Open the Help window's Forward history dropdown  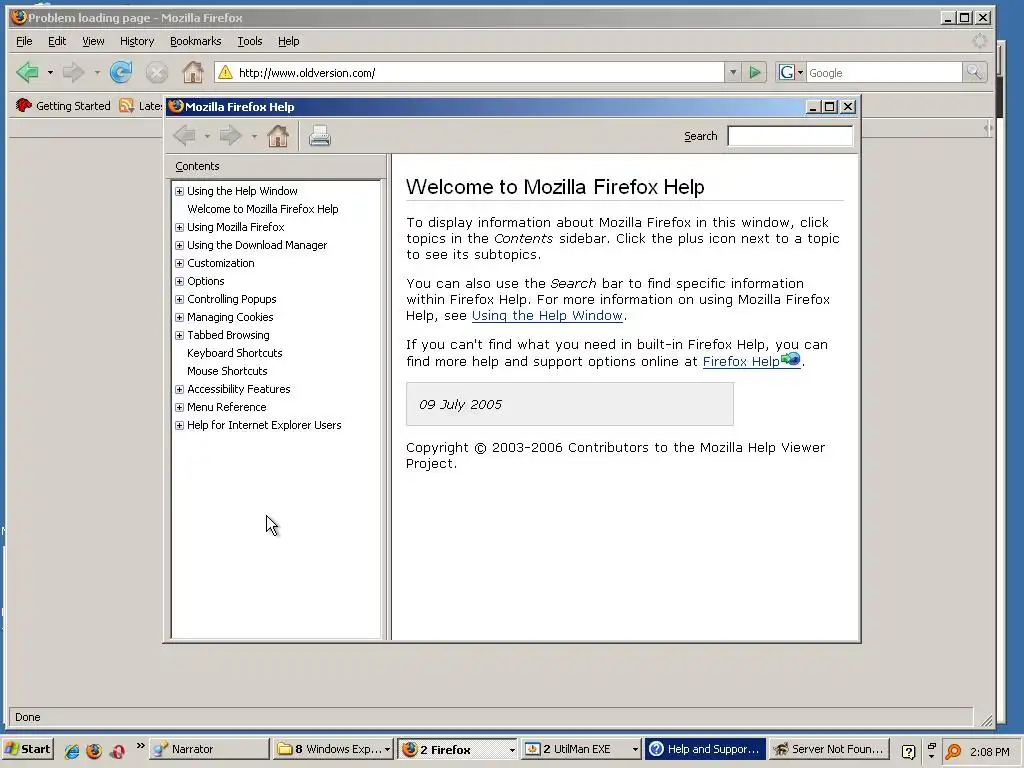click(254, 136)
